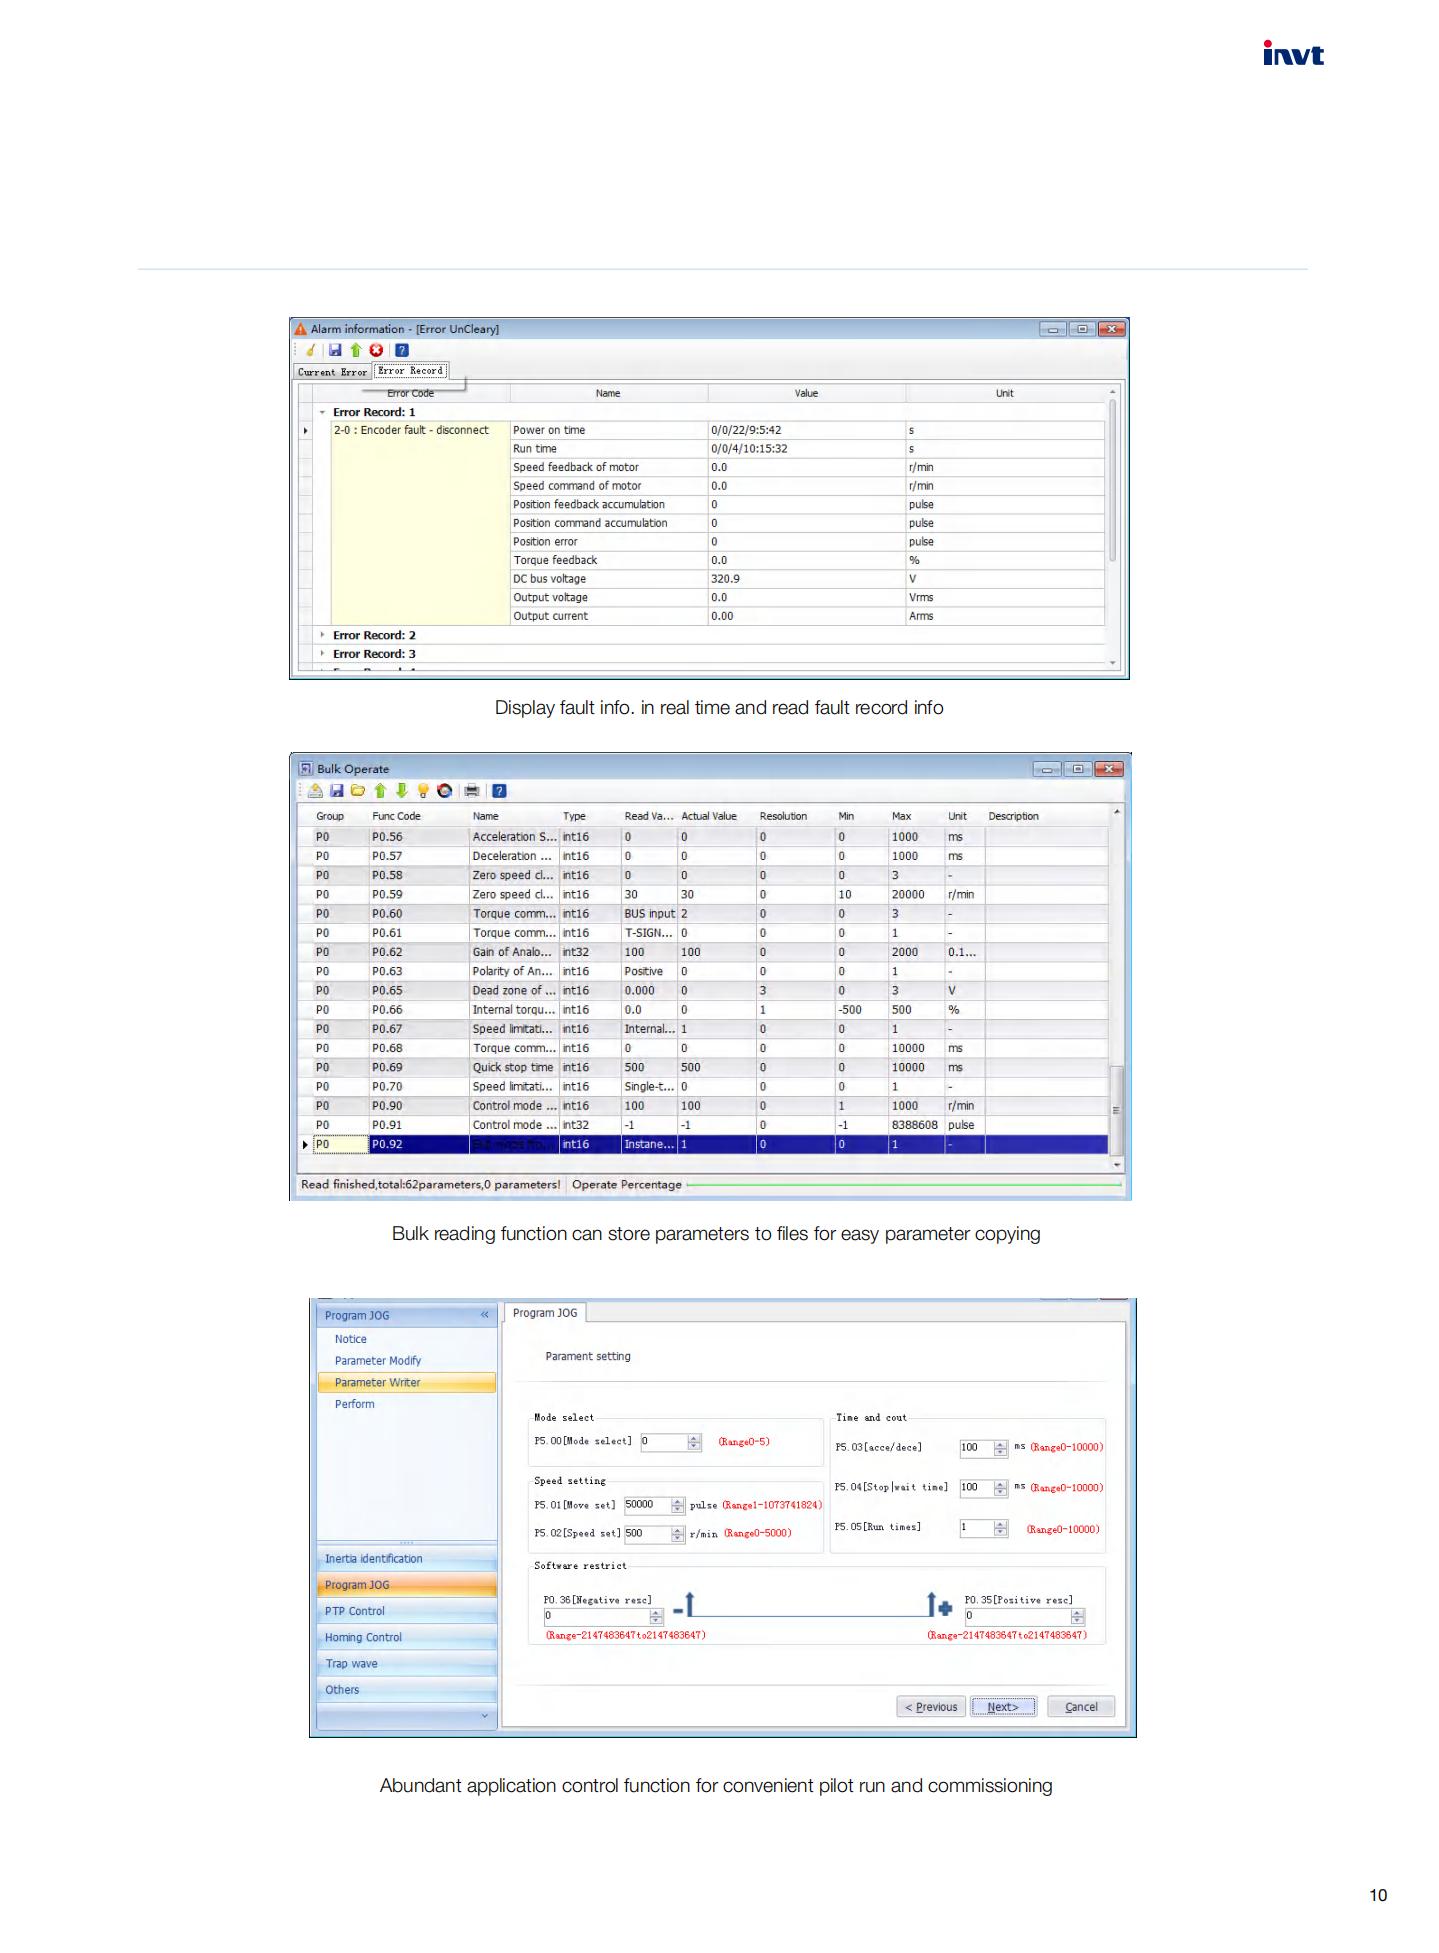1439x1953 pixels.
Task: Click the green up arrow in Alarm information toolbar
Action: [355, 350]
